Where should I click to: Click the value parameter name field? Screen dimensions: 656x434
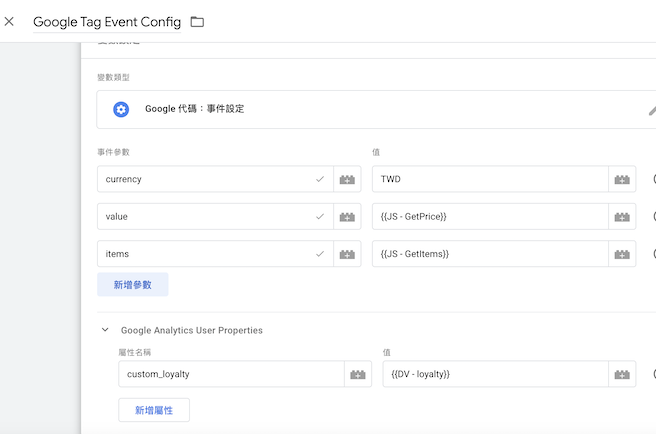(215, 216)
